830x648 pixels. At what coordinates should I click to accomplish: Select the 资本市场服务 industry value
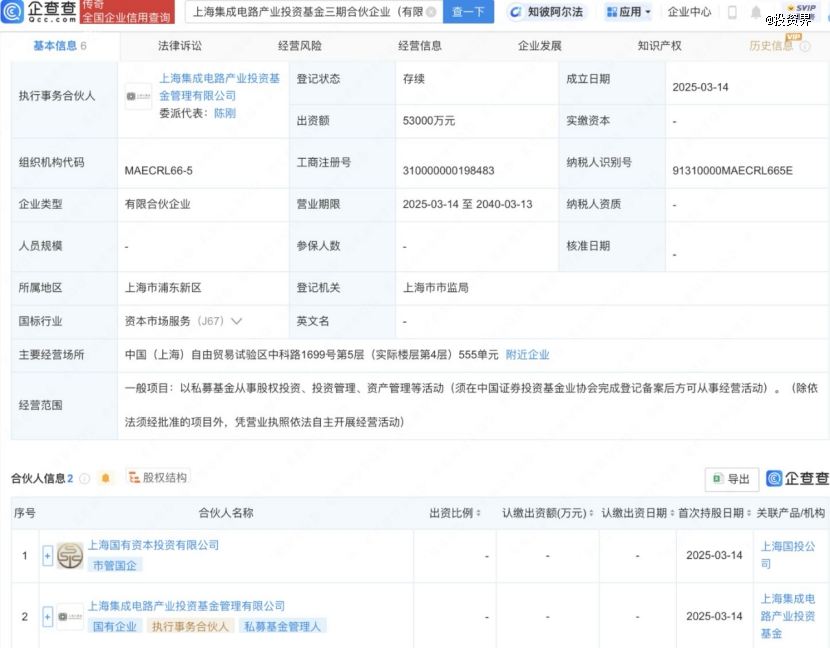157,321
